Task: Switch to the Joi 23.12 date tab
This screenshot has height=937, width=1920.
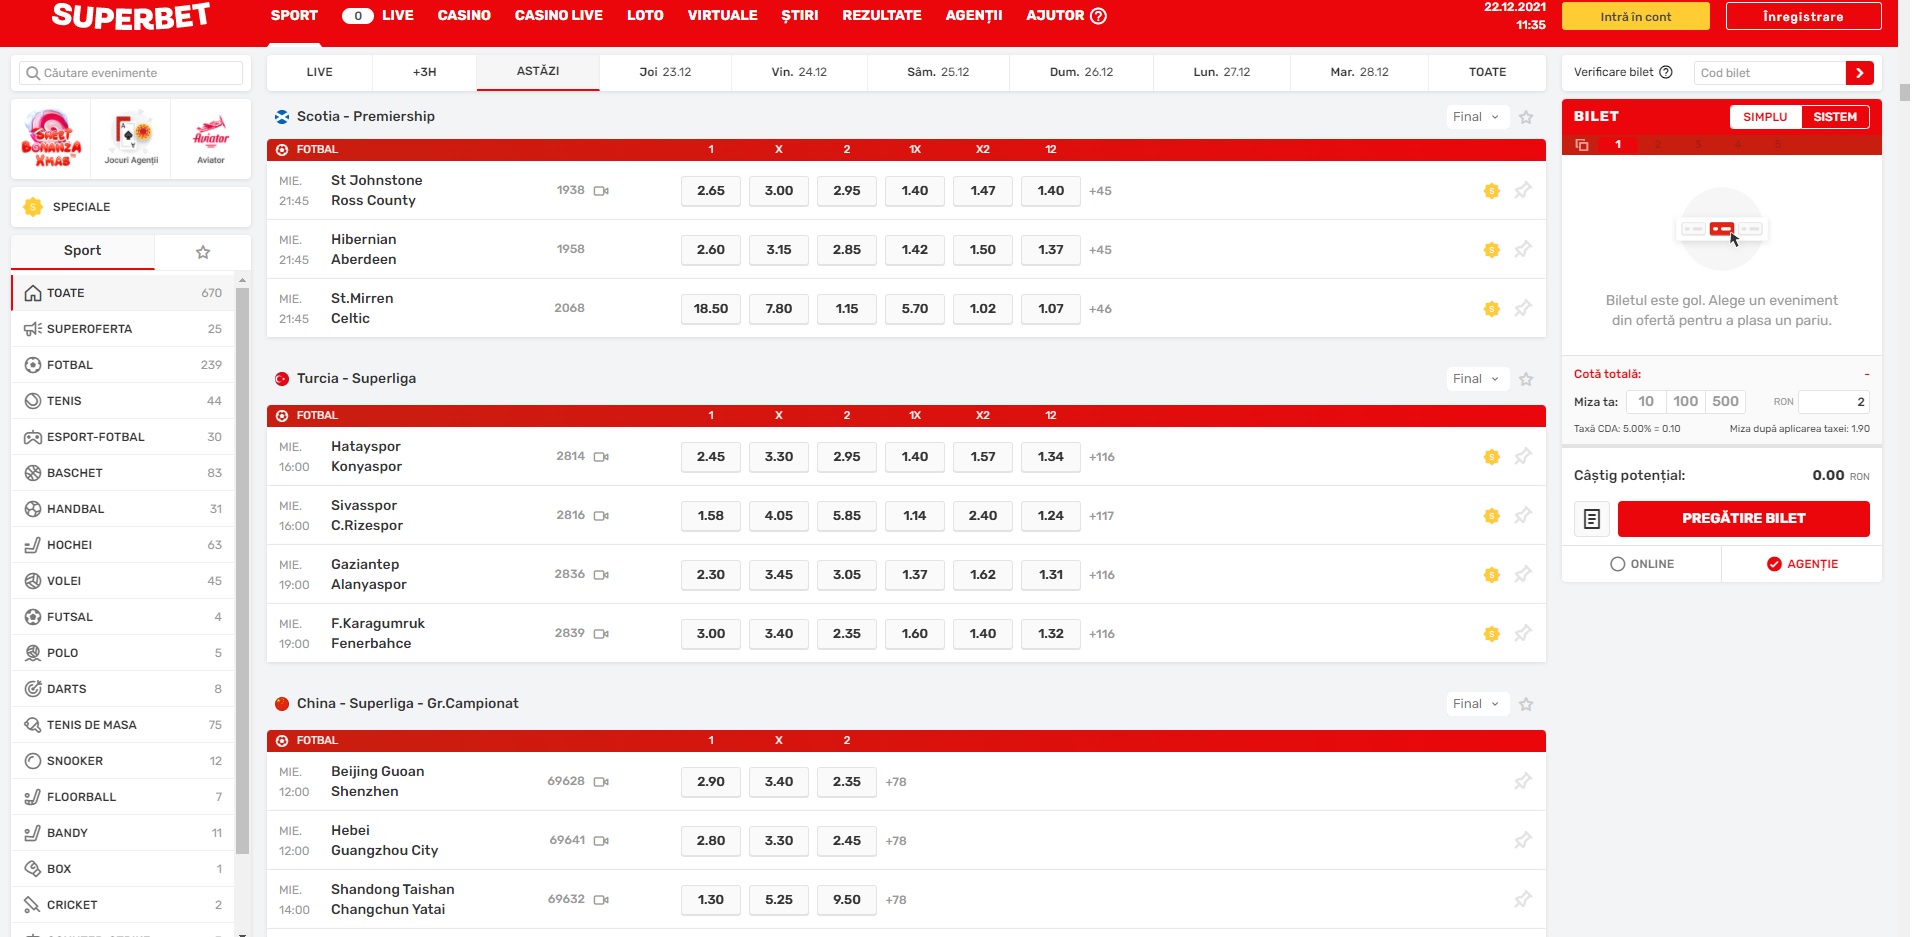Action: click(665, 72)
